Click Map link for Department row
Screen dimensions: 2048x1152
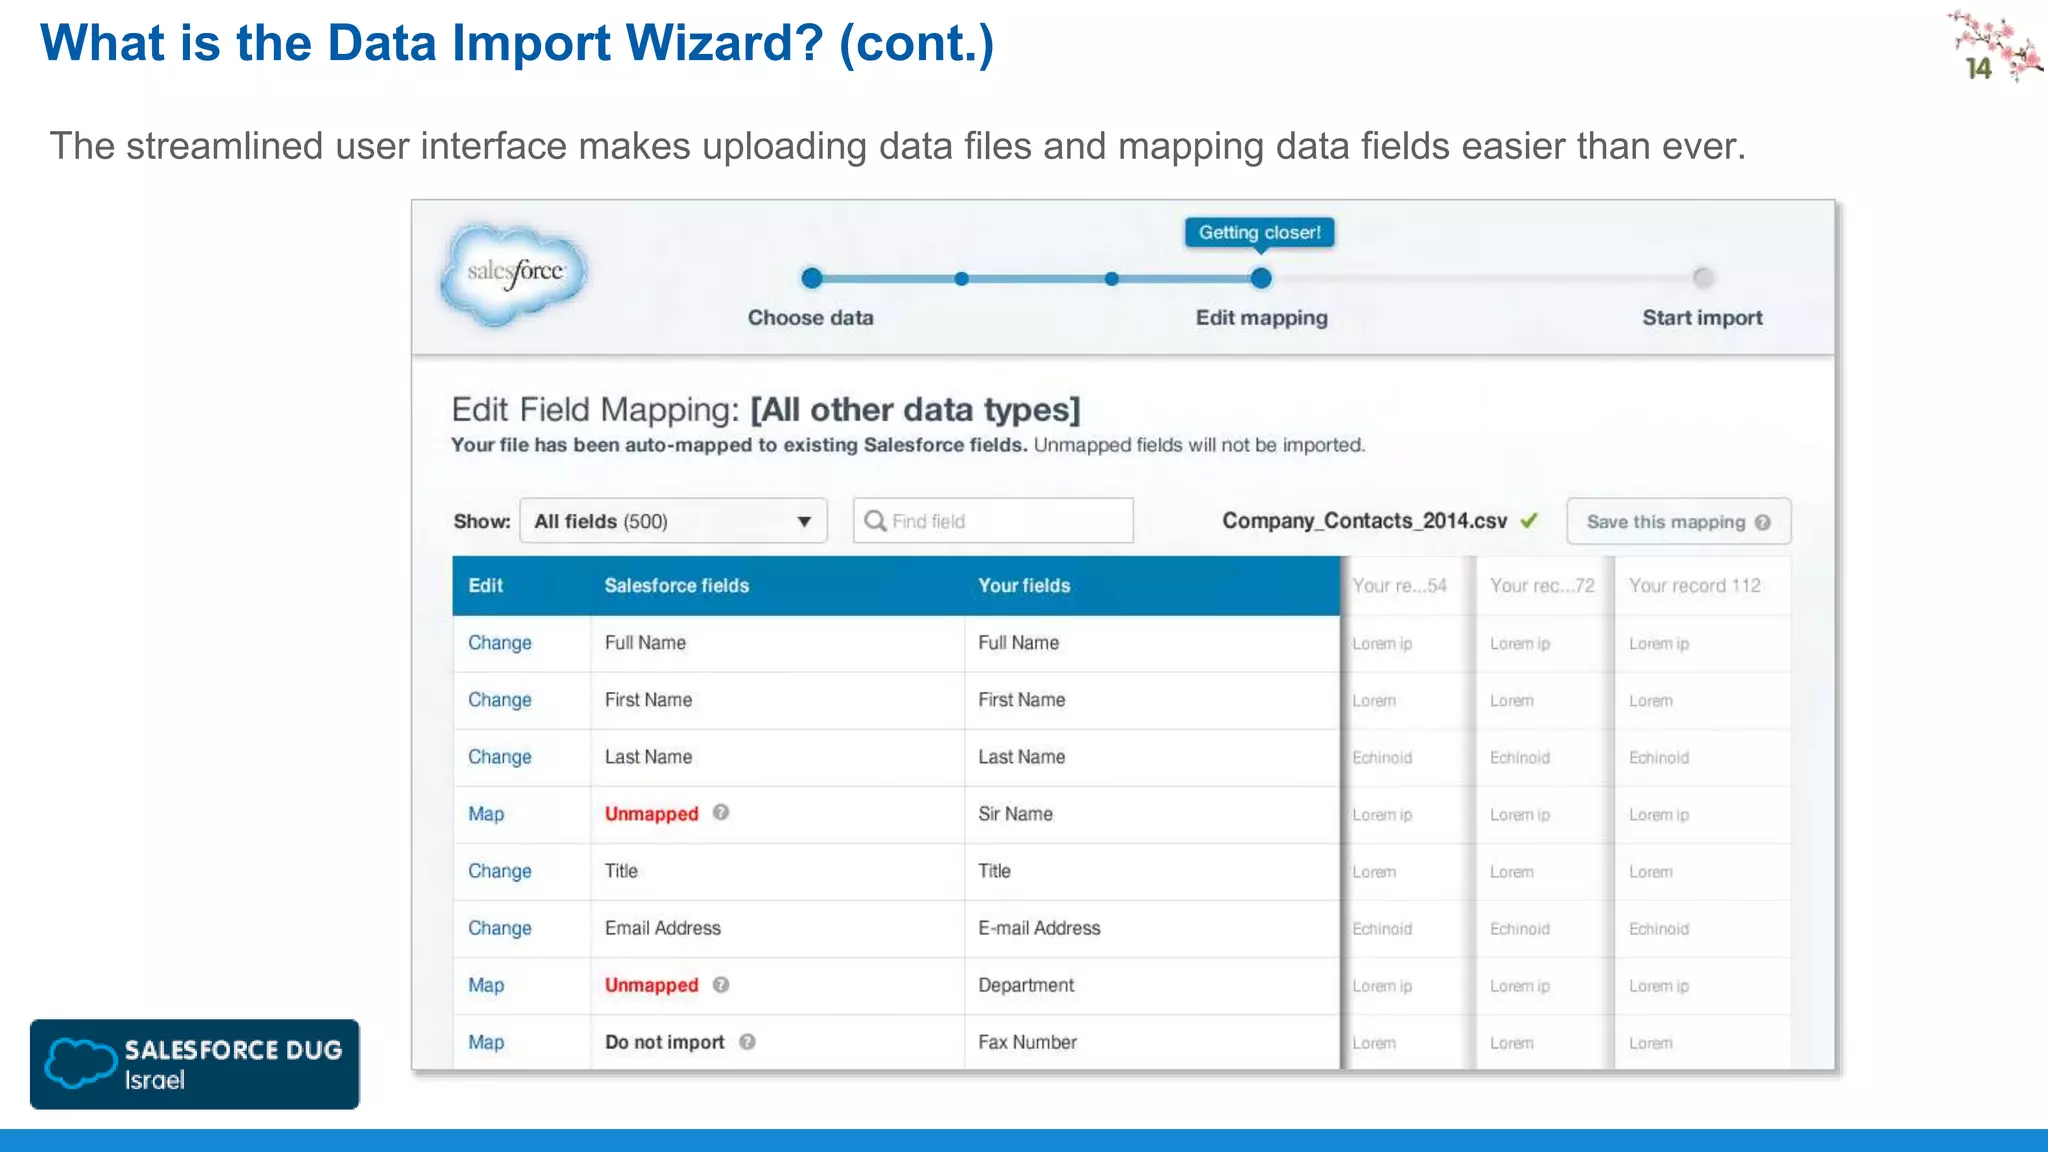486,985
